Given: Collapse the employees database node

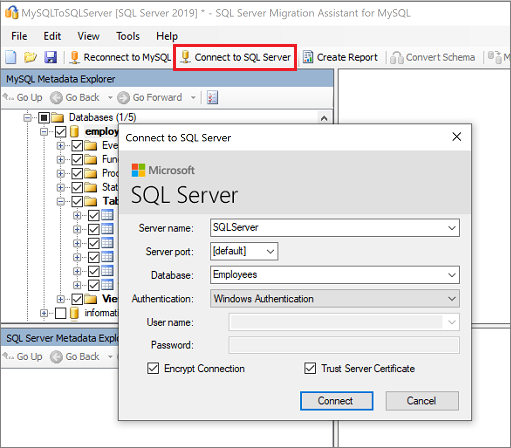Looking at the screenshot, I should pyautogui.click(x=44, y=132).
